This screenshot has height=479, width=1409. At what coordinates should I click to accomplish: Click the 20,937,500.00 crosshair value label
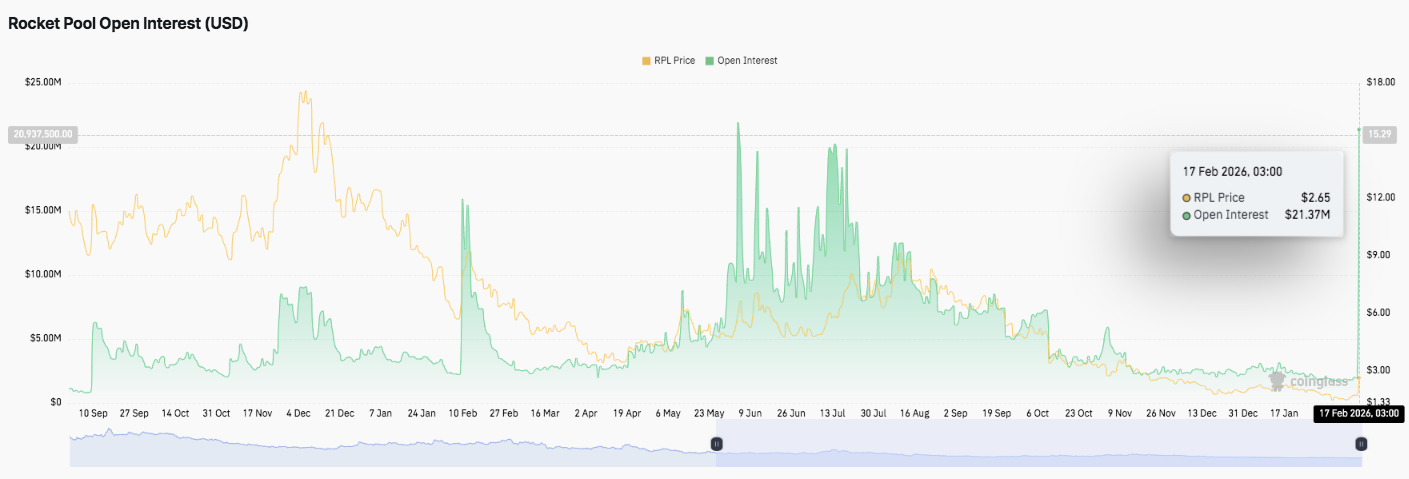point(42,134)
